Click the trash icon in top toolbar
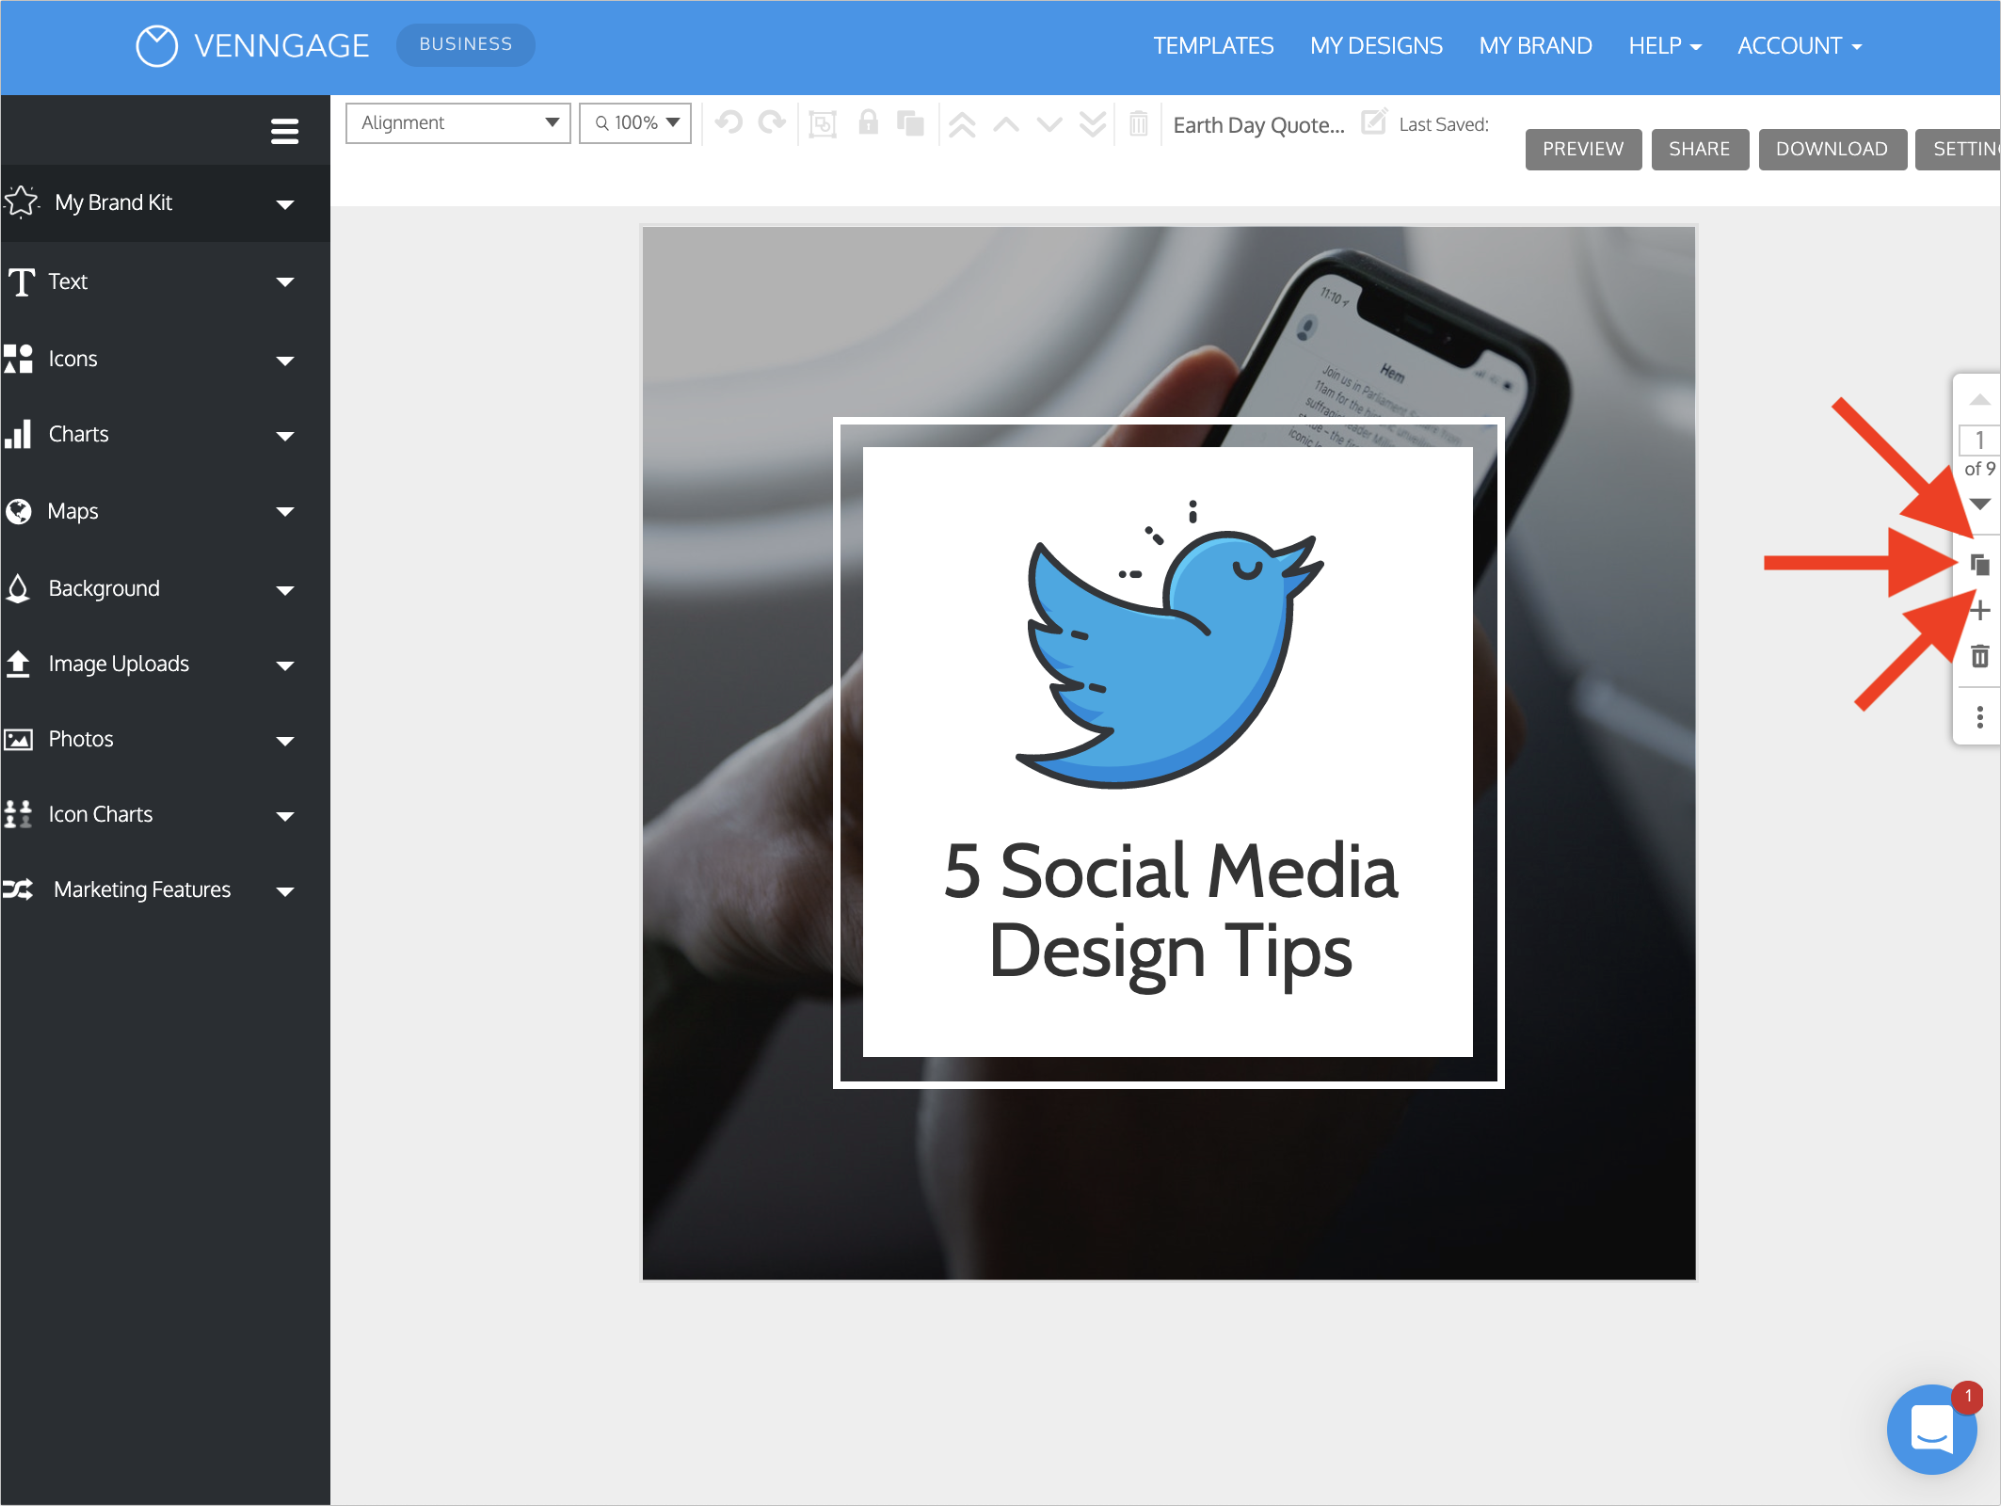This screenshot has width=2001, height=1506. [x=1138, y=124]
